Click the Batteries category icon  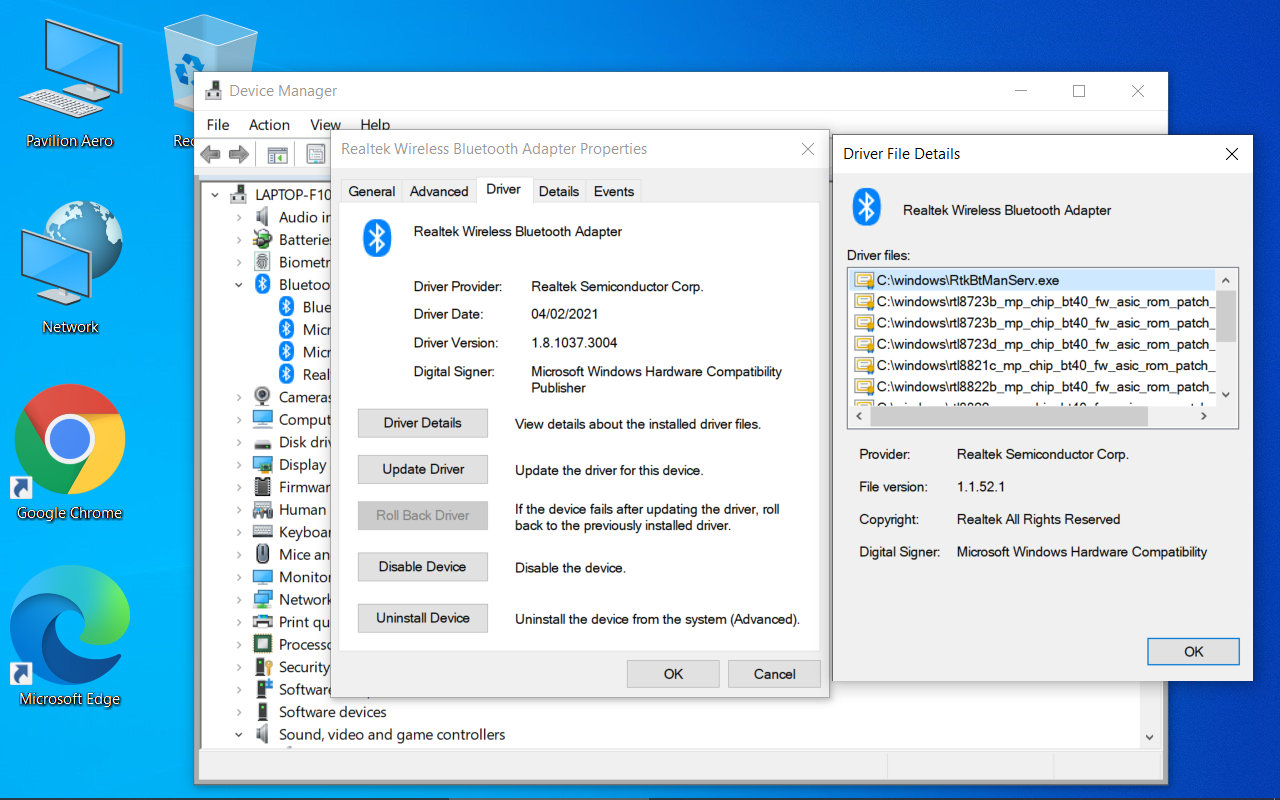coord(262,239)
